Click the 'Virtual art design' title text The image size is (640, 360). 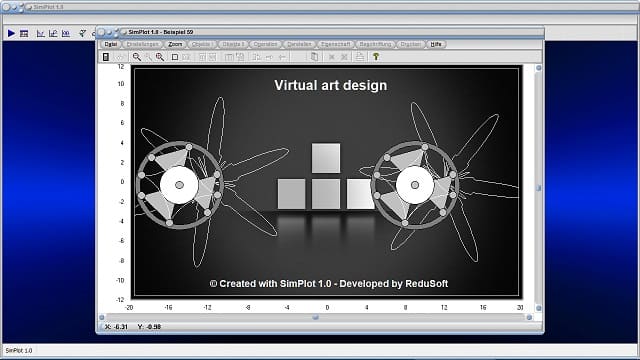point(331,85)
